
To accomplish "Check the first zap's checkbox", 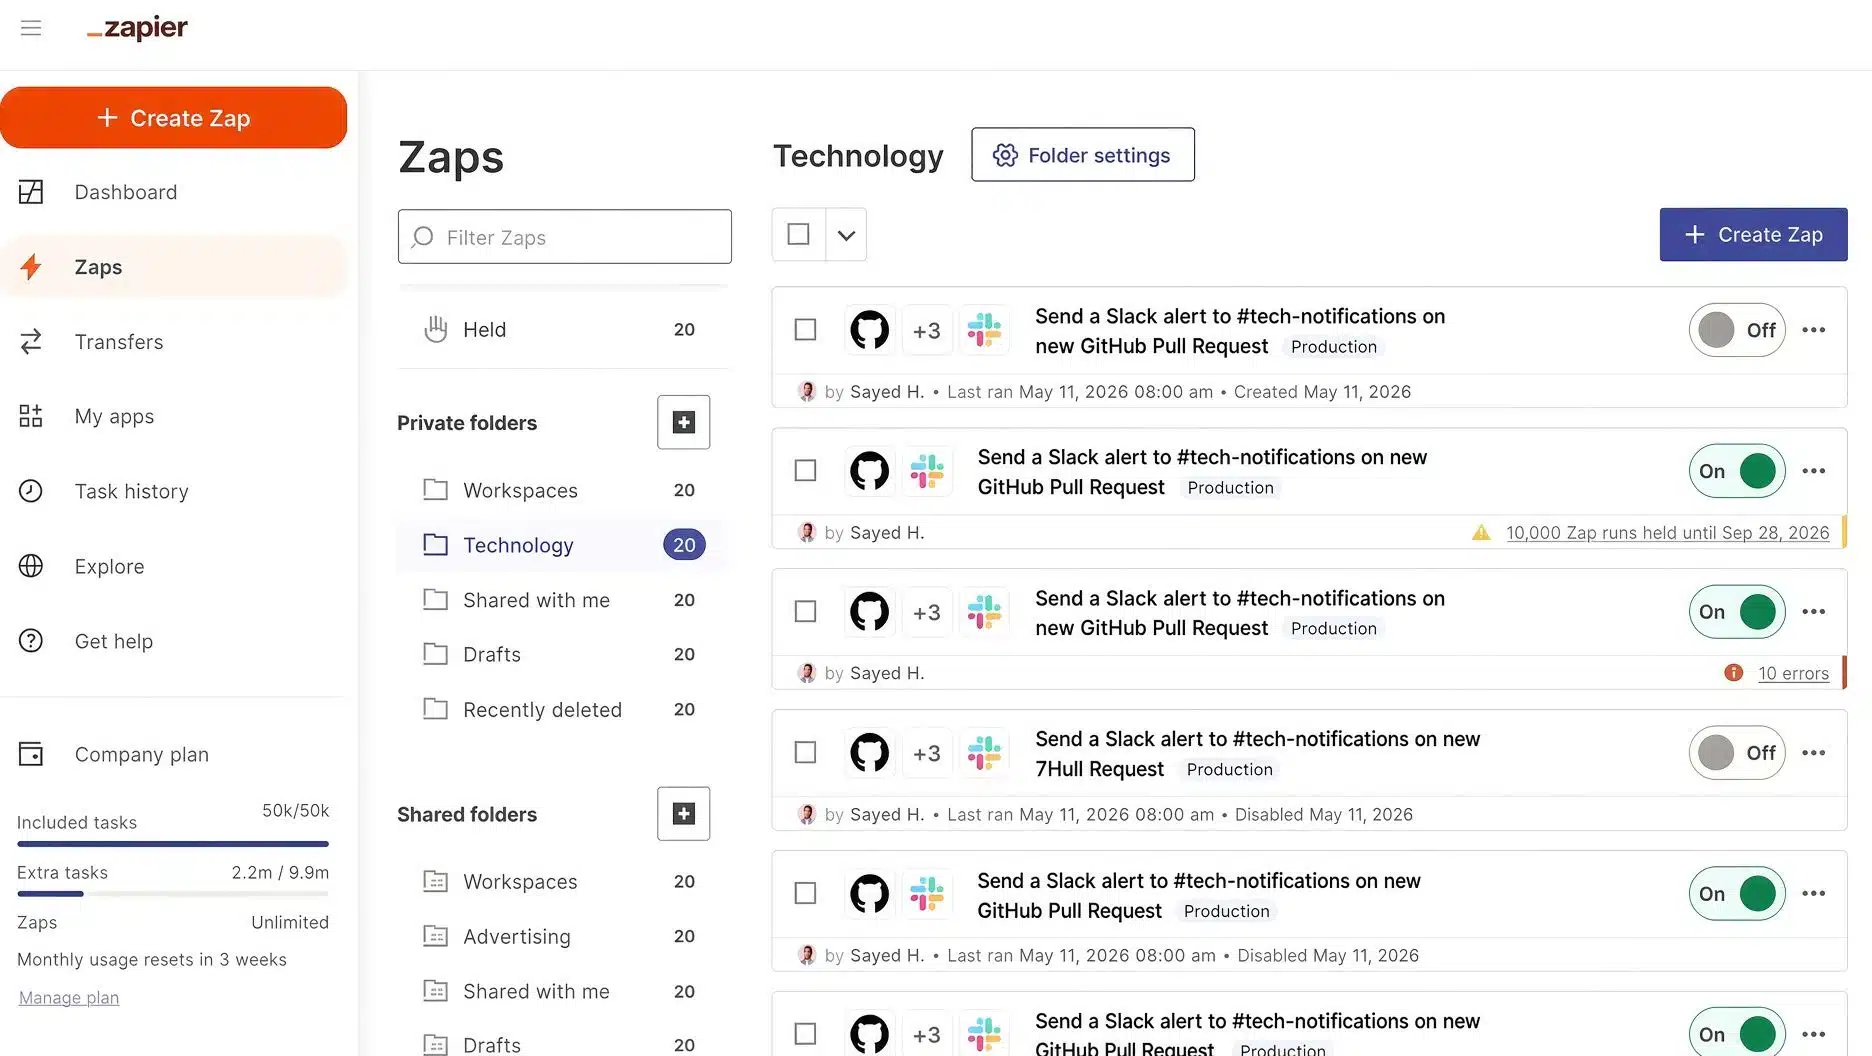I will coord(805,330).
